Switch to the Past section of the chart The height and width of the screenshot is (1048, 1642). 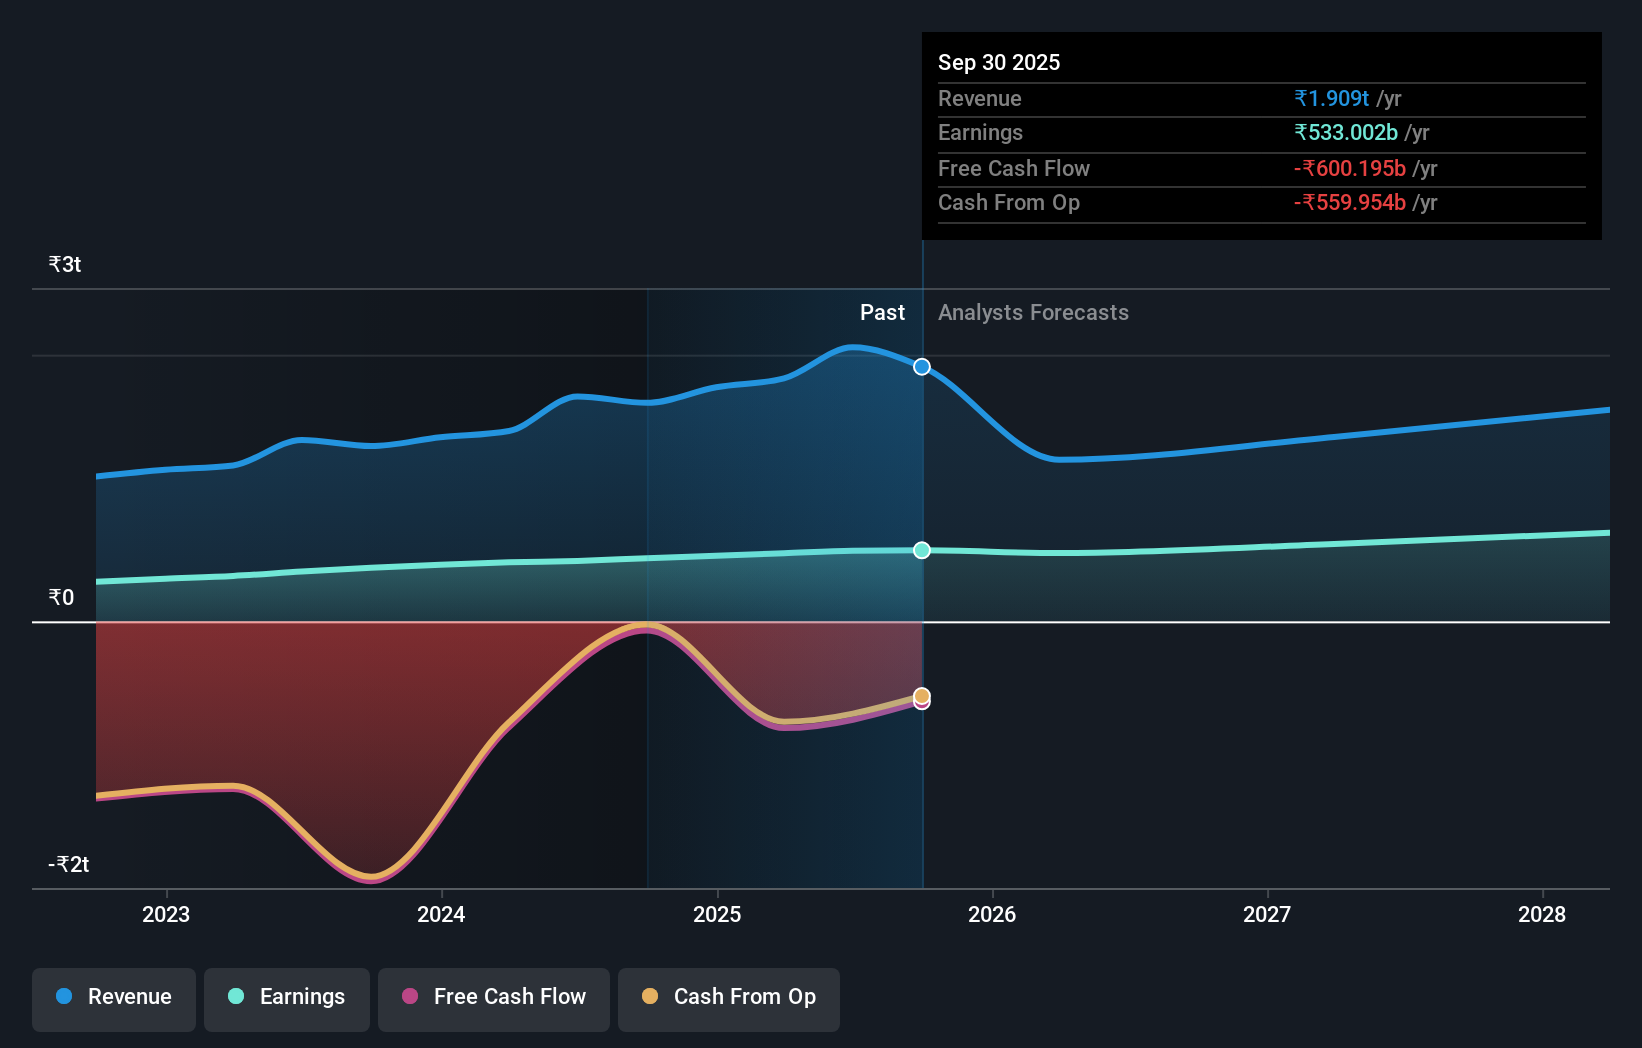(x=882, y=312)
